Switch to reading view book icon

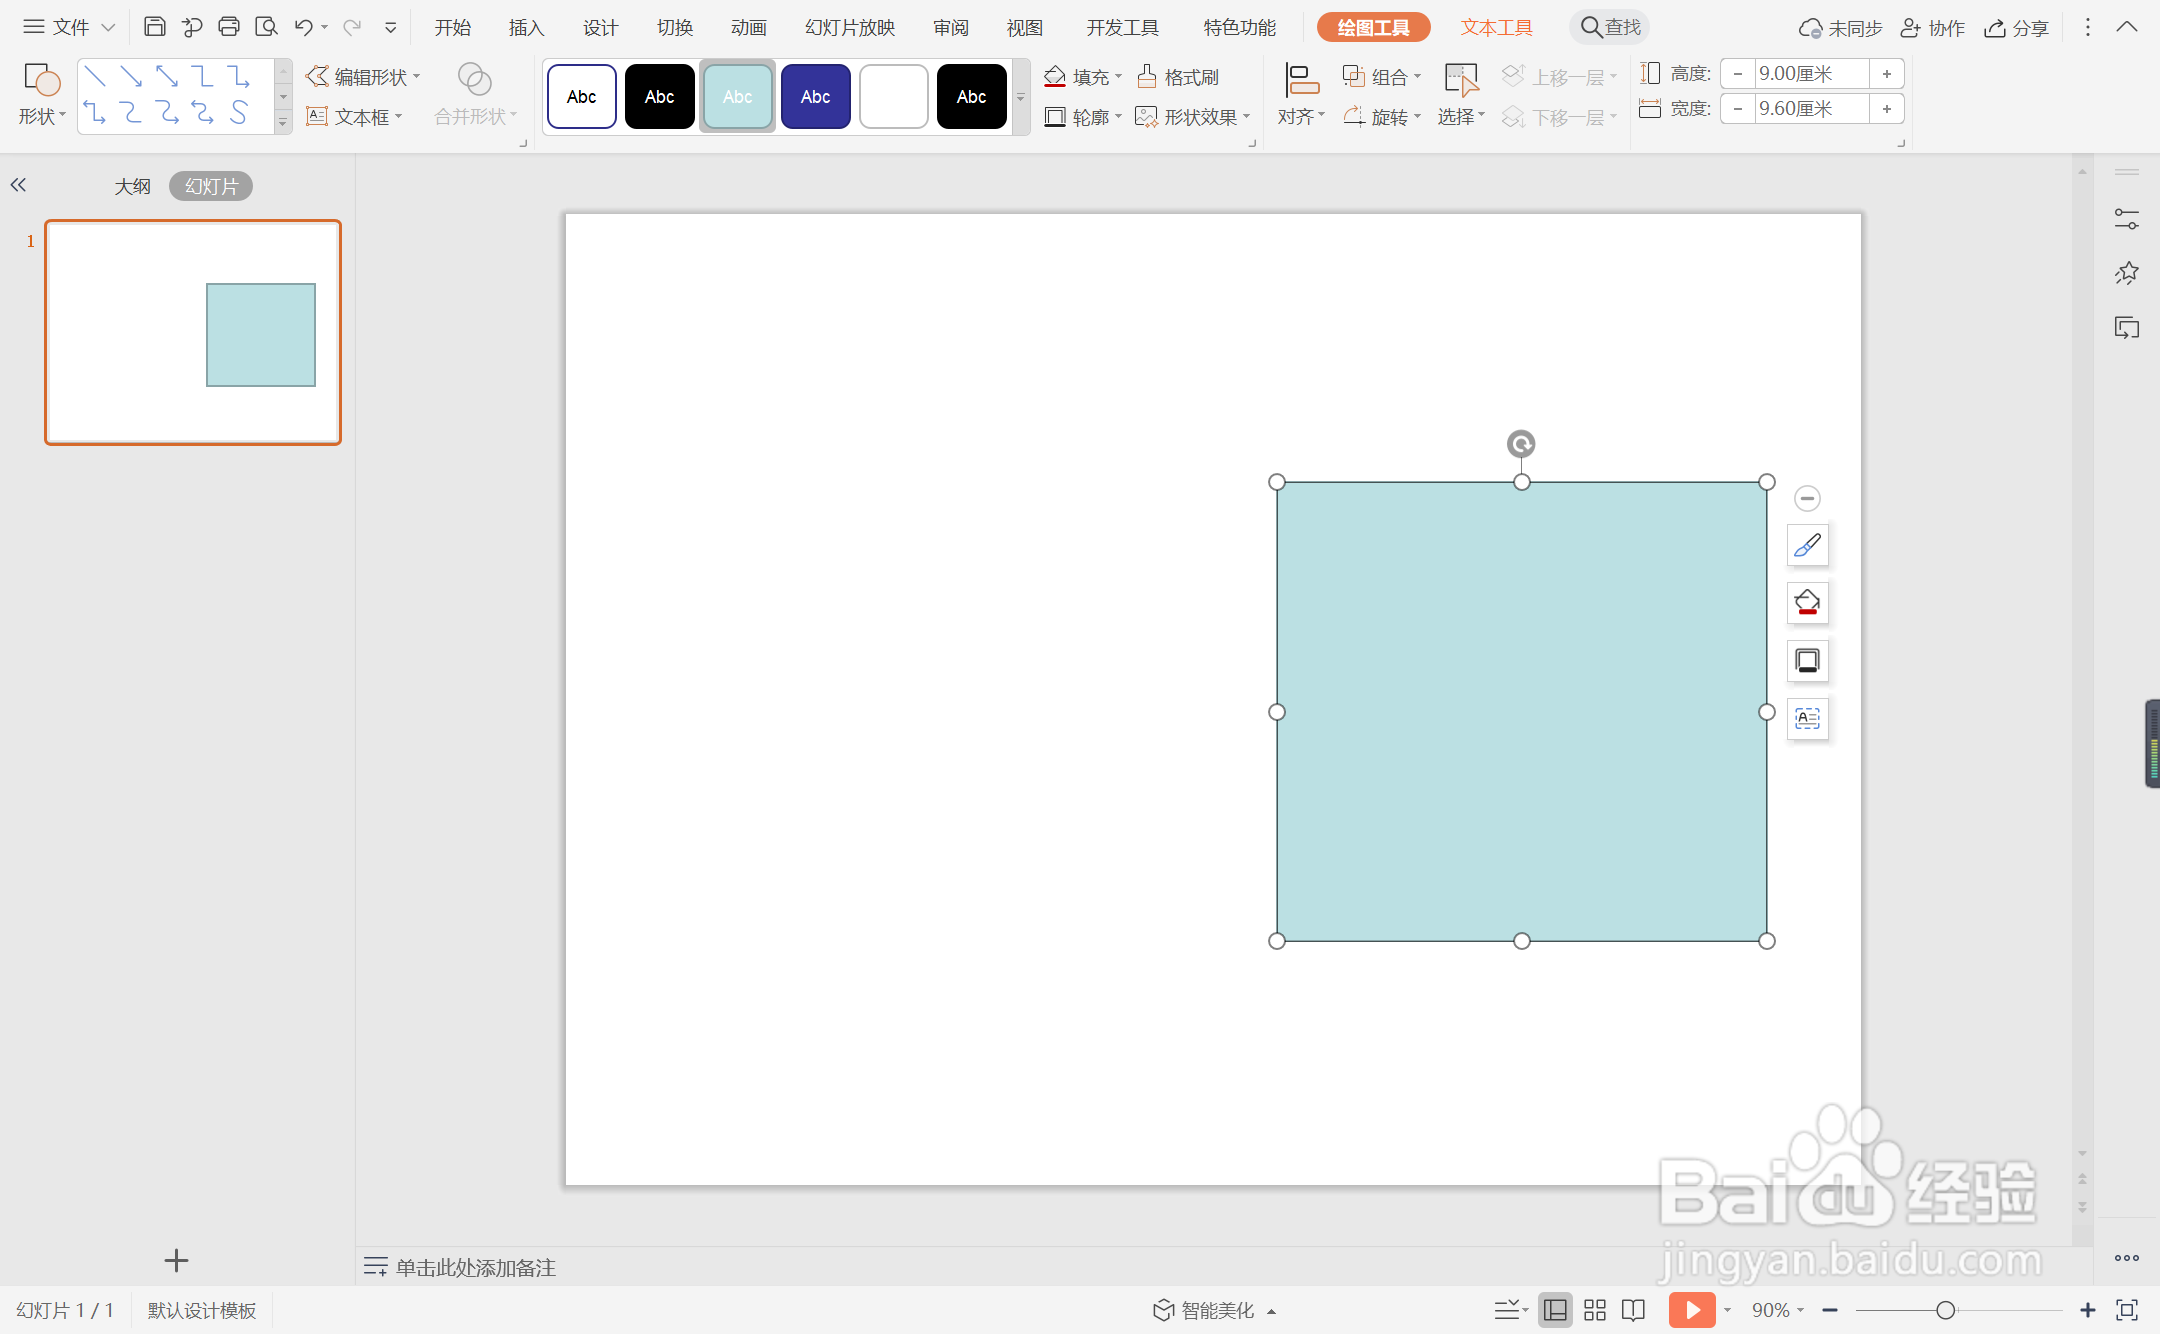1633,1310
